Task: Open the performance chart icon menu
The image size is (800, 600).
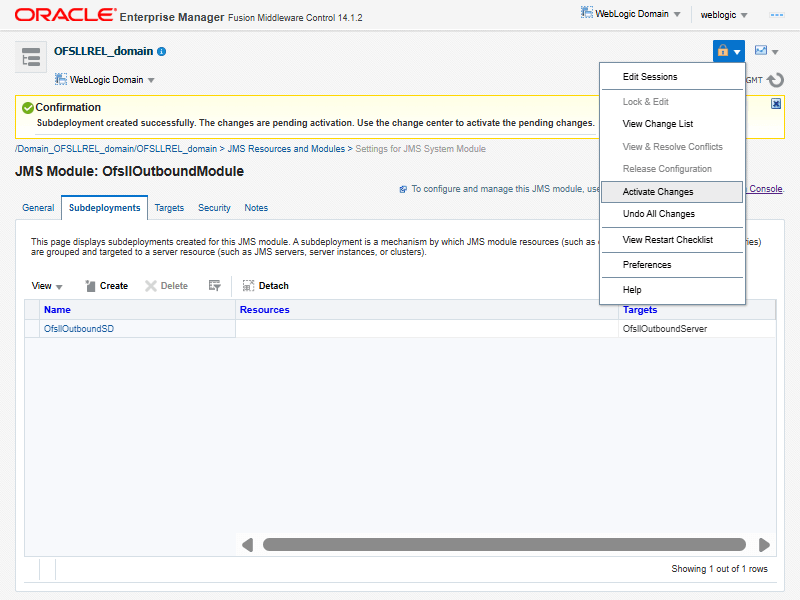Action: (x=766, y=51)
